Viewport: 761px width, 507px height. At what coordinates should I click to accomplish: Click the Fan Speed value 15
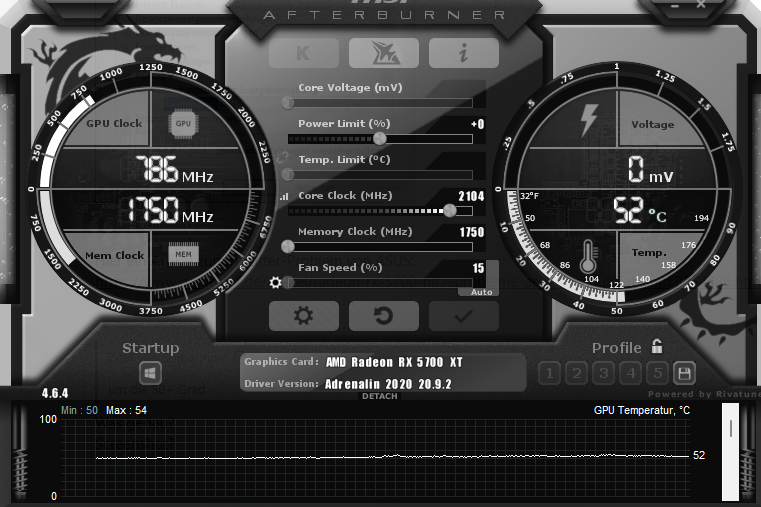point(479,268)
